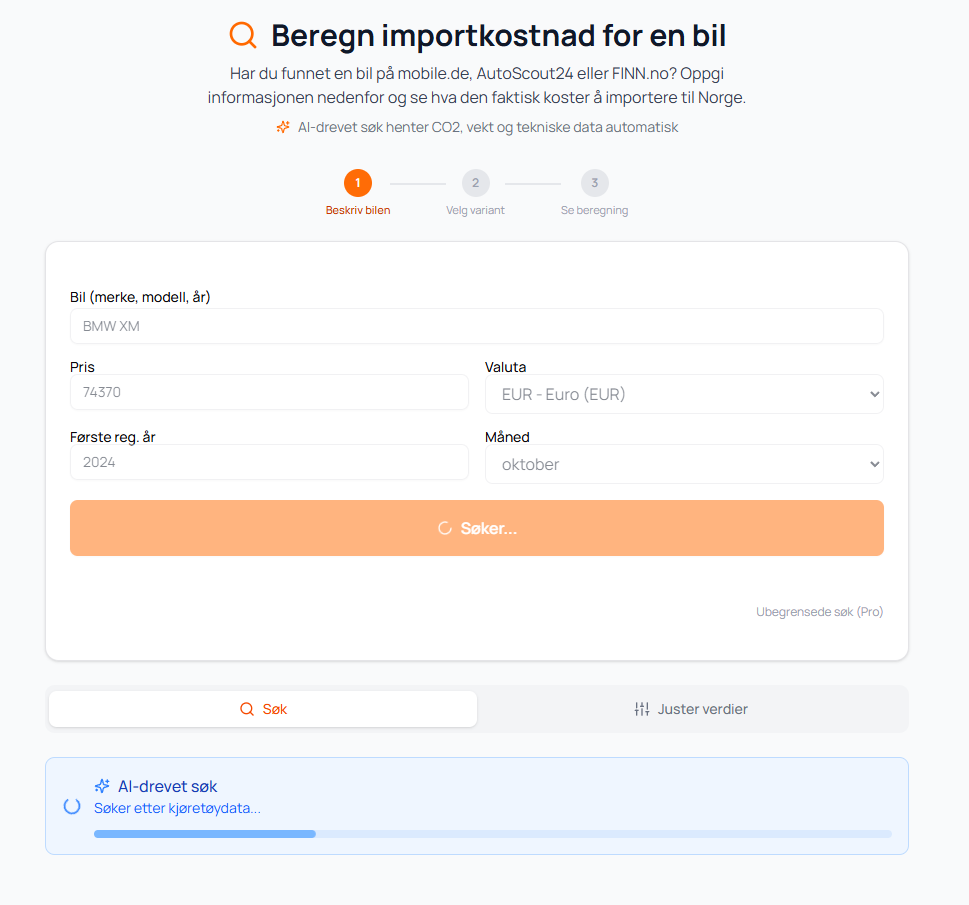Click the spinner icon in the Søker button
Screen dimensions: 969x905
(445, 528)
